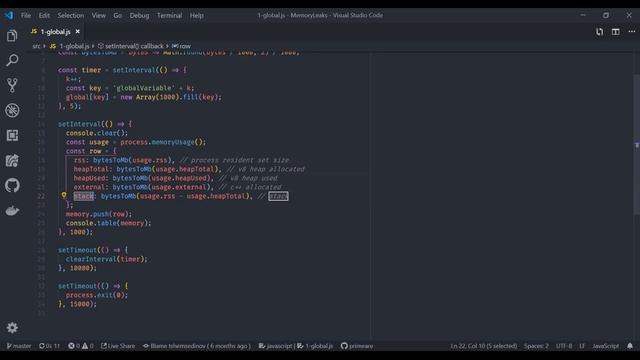640x360 pixels.
Task: Open the Docker whale icon
Action: (12, 211)
